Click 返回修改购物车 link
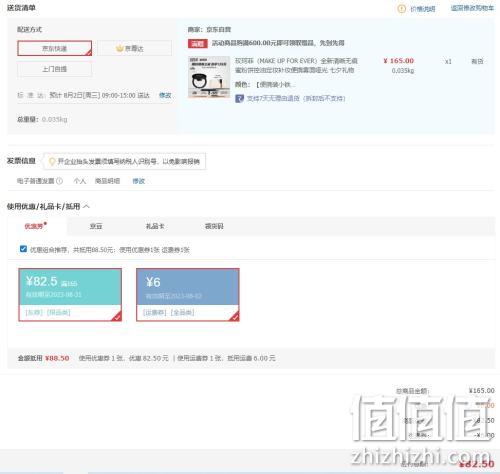500x474 pixels. coord(472,8)
